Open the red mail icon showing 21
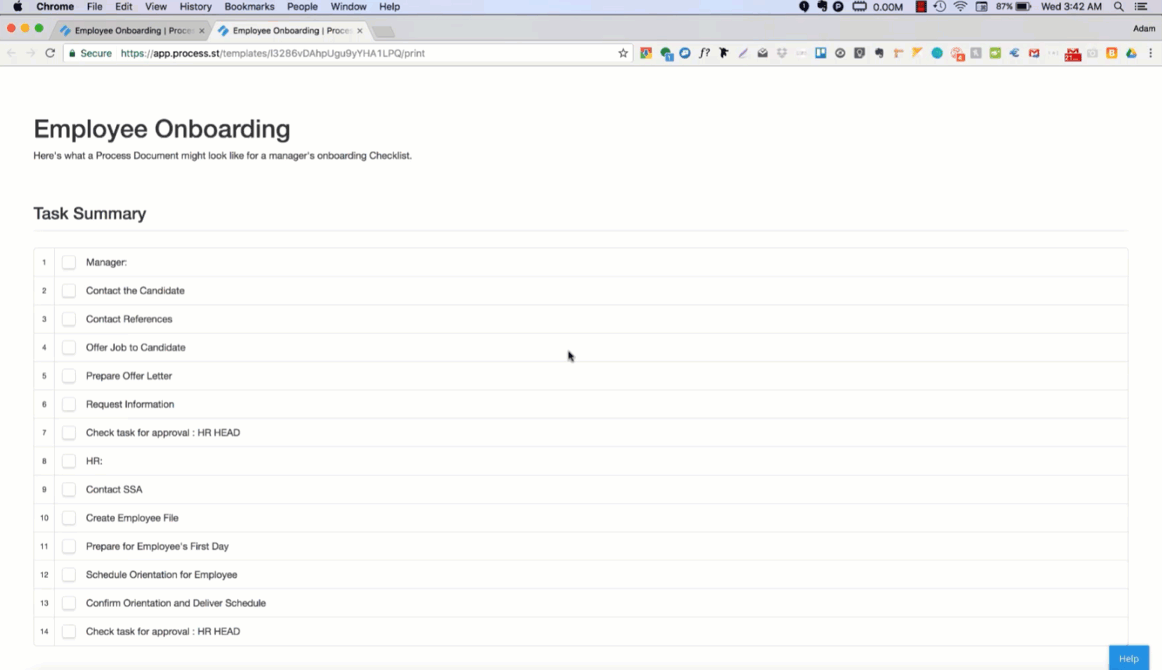 click(x=1072, y=54)
